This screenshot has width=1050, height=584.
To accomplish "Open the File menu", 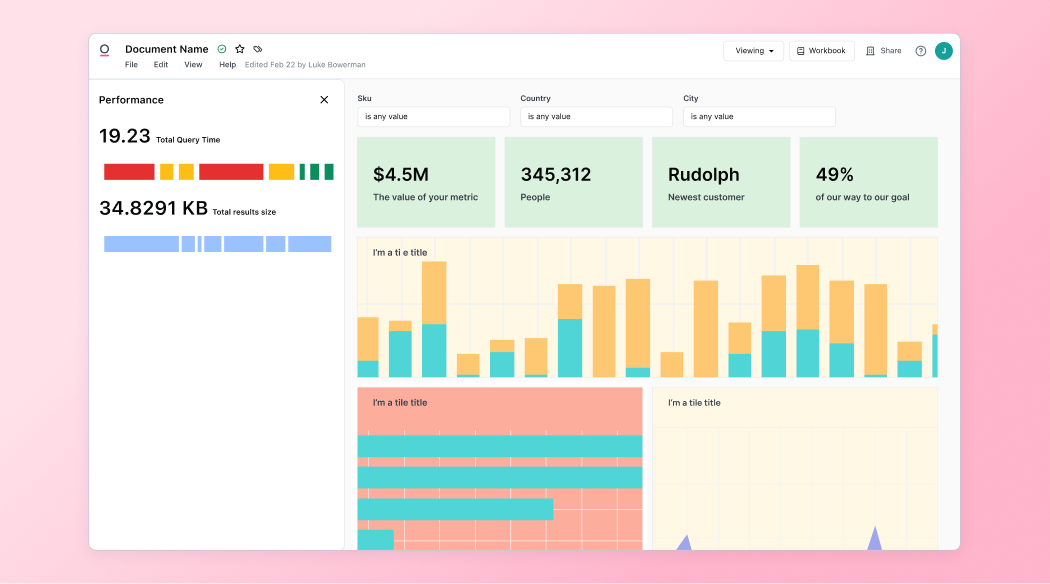I will point(131,65).
